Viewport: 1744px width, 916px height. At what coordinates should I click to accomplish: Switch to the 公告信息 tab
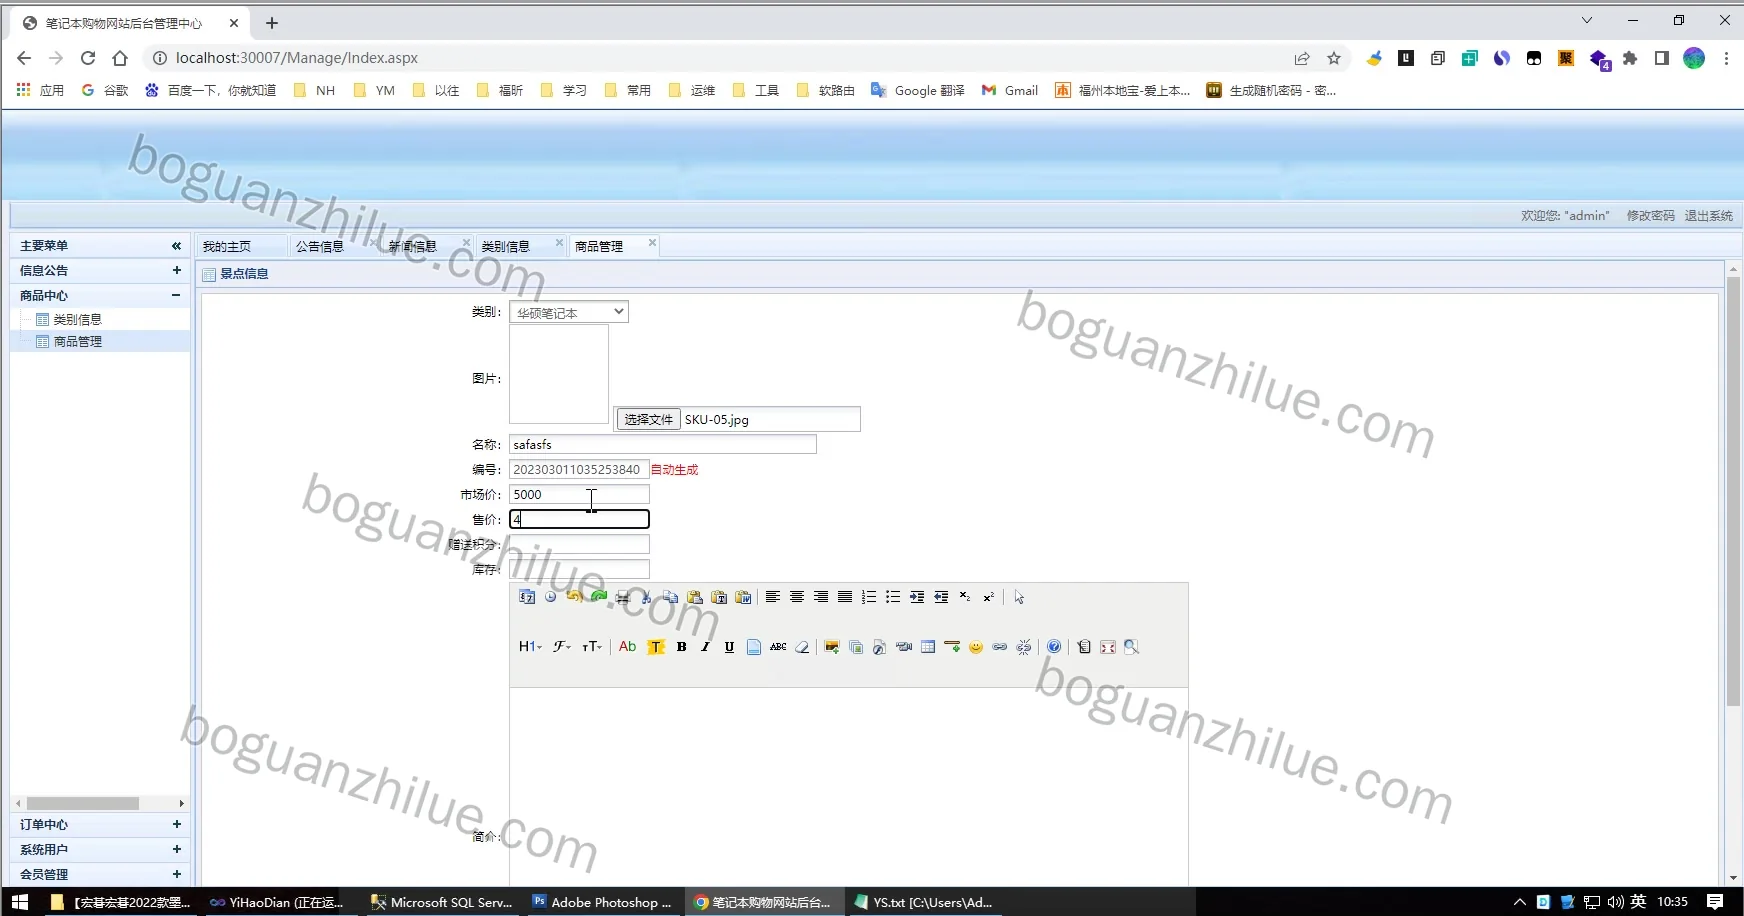point(320,246)
